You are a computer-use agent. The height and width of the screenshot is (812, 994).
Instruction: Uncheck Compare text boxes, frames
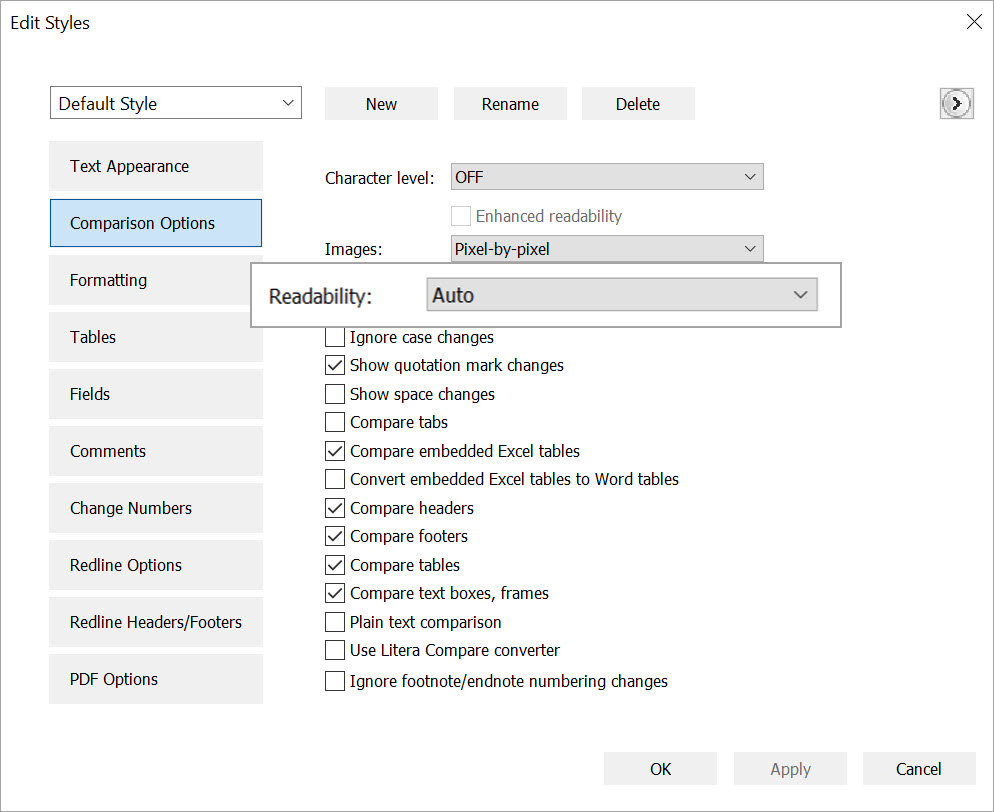tap(335, 593)
